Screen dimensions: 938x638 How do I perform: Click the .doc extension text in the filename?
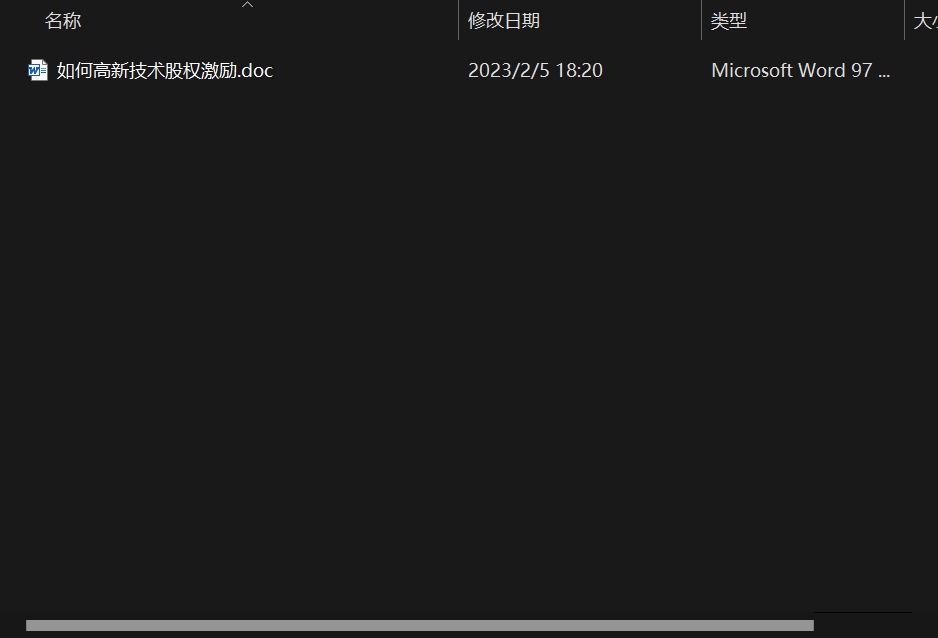point(255,71)
